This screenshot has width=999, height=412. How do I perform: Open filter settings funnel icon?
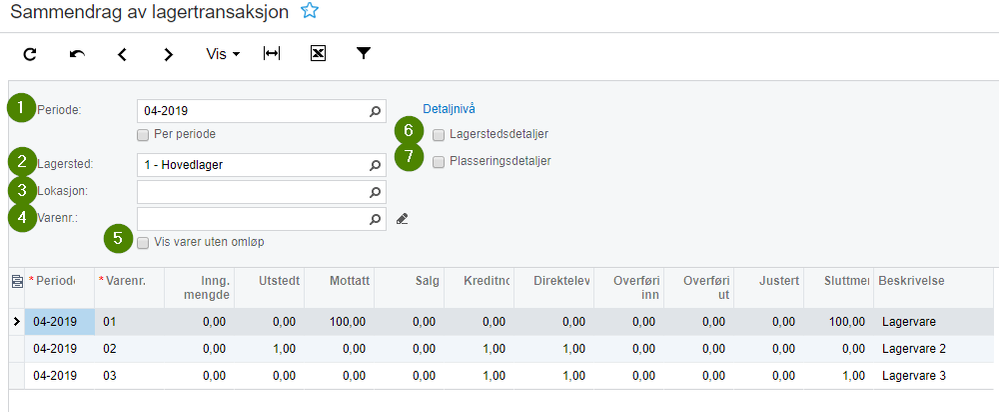[x=363, y=54]
